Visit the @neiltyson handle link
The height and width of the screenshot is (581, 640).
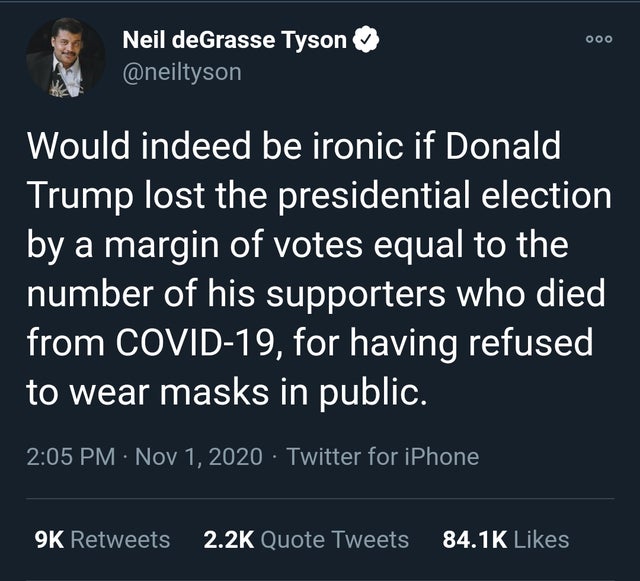[x=181, y=72]
